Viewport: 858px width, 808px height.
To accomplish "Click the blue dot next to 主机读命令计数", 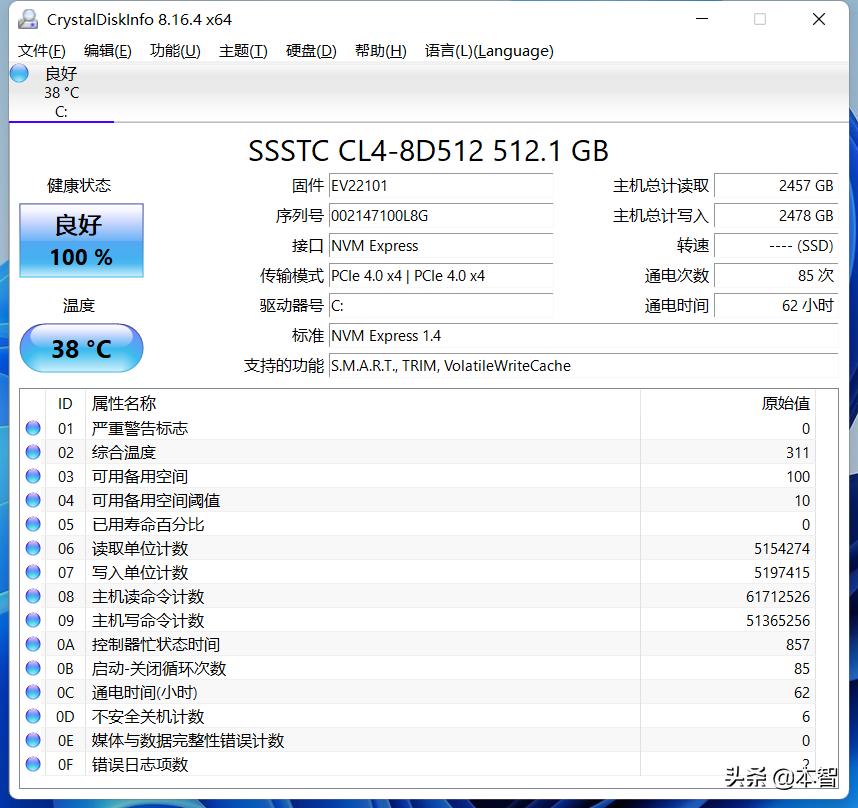I will [x=32, y=596].
